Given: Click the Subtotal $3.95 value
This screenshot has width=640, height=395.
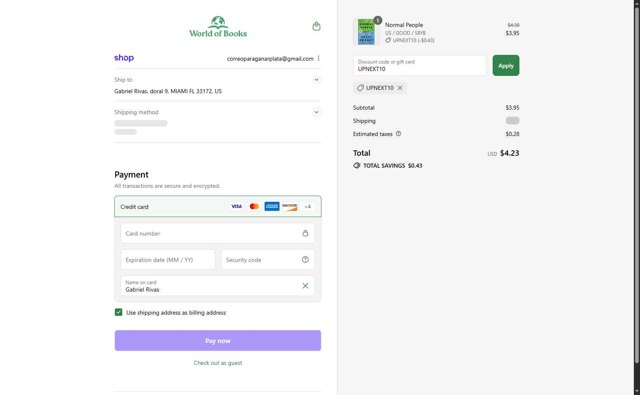Looking at the screenshot, I should pyautogui.click(x=513, y=108).
